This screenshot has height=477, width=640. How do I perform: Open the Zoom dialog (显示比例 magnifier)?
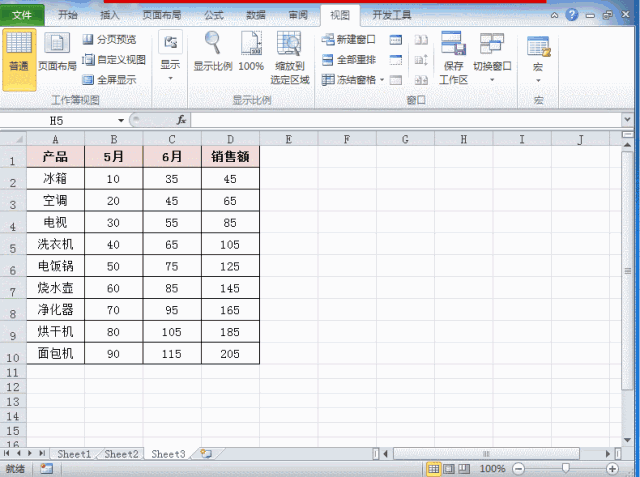click(x=213, y=52)
